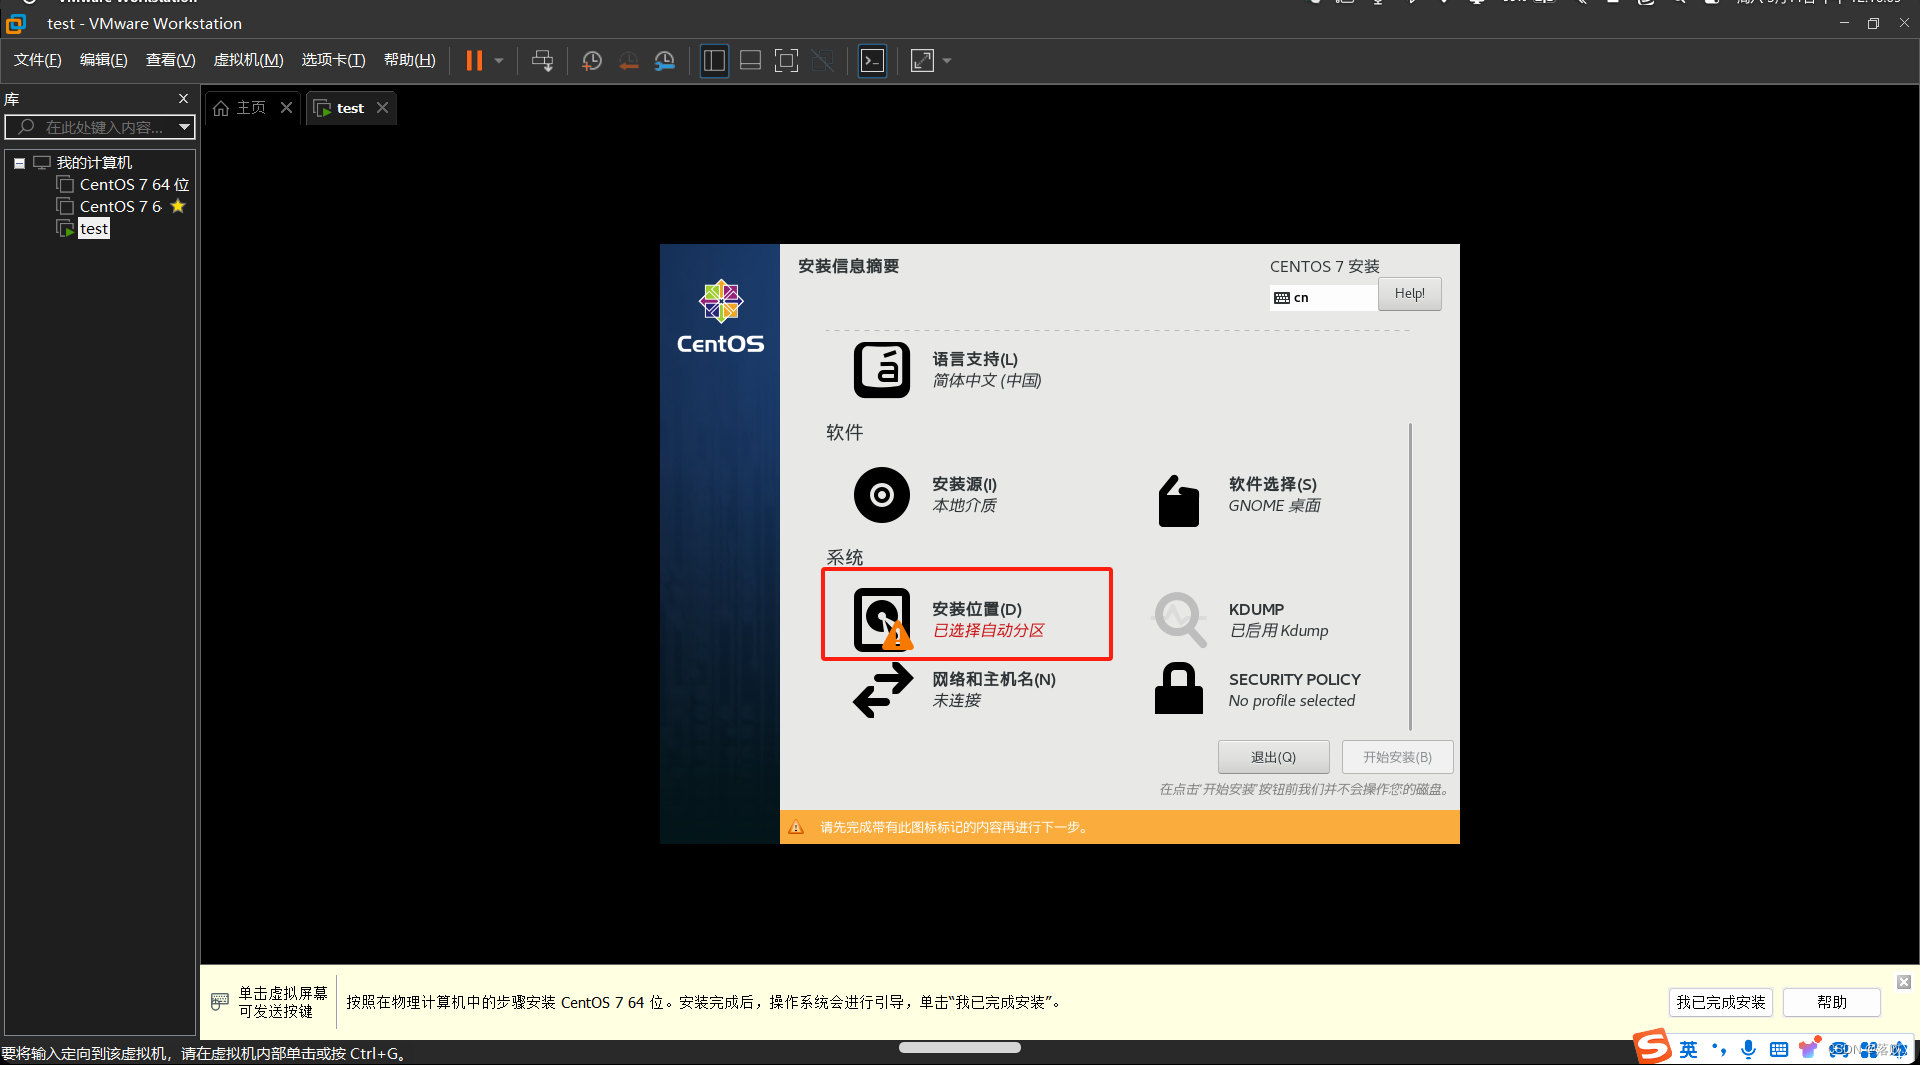
Task: Click the keyboard hint icon in hint bar
Action: (220, 1001)
